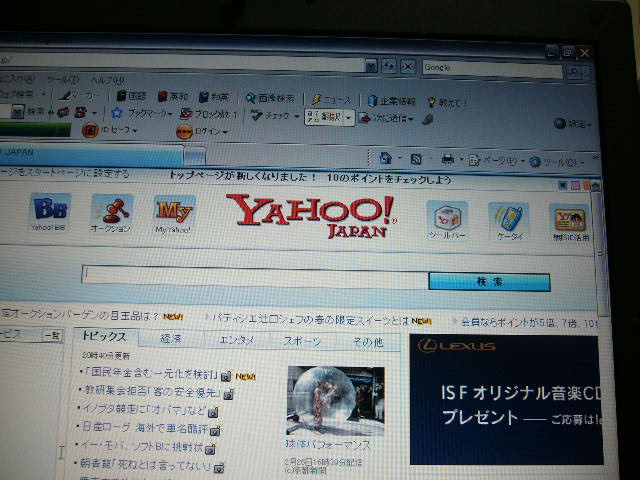Select the pink page theme swatch
This screenshot has height=480, width=640.
click(x=575, y=186)
